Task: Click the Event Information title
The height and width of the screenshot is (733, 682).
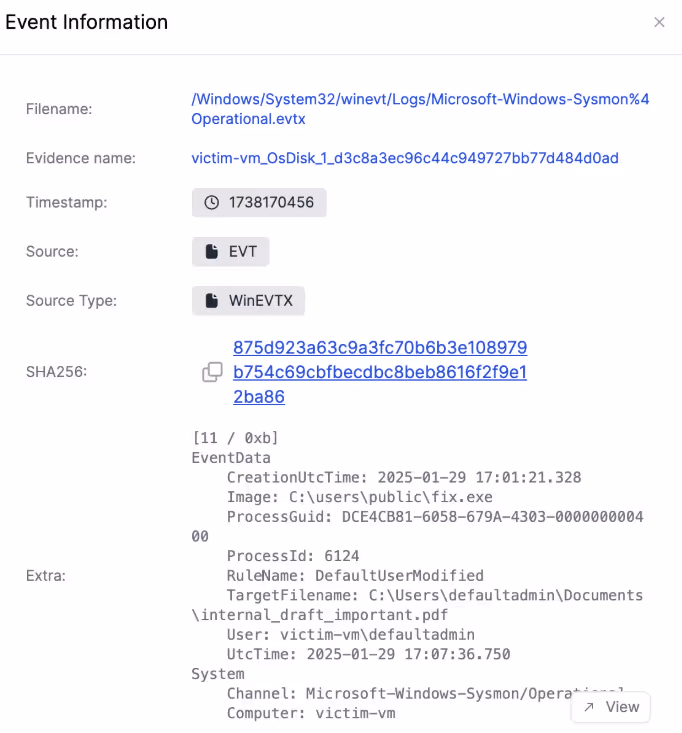Action: point(86,22)
